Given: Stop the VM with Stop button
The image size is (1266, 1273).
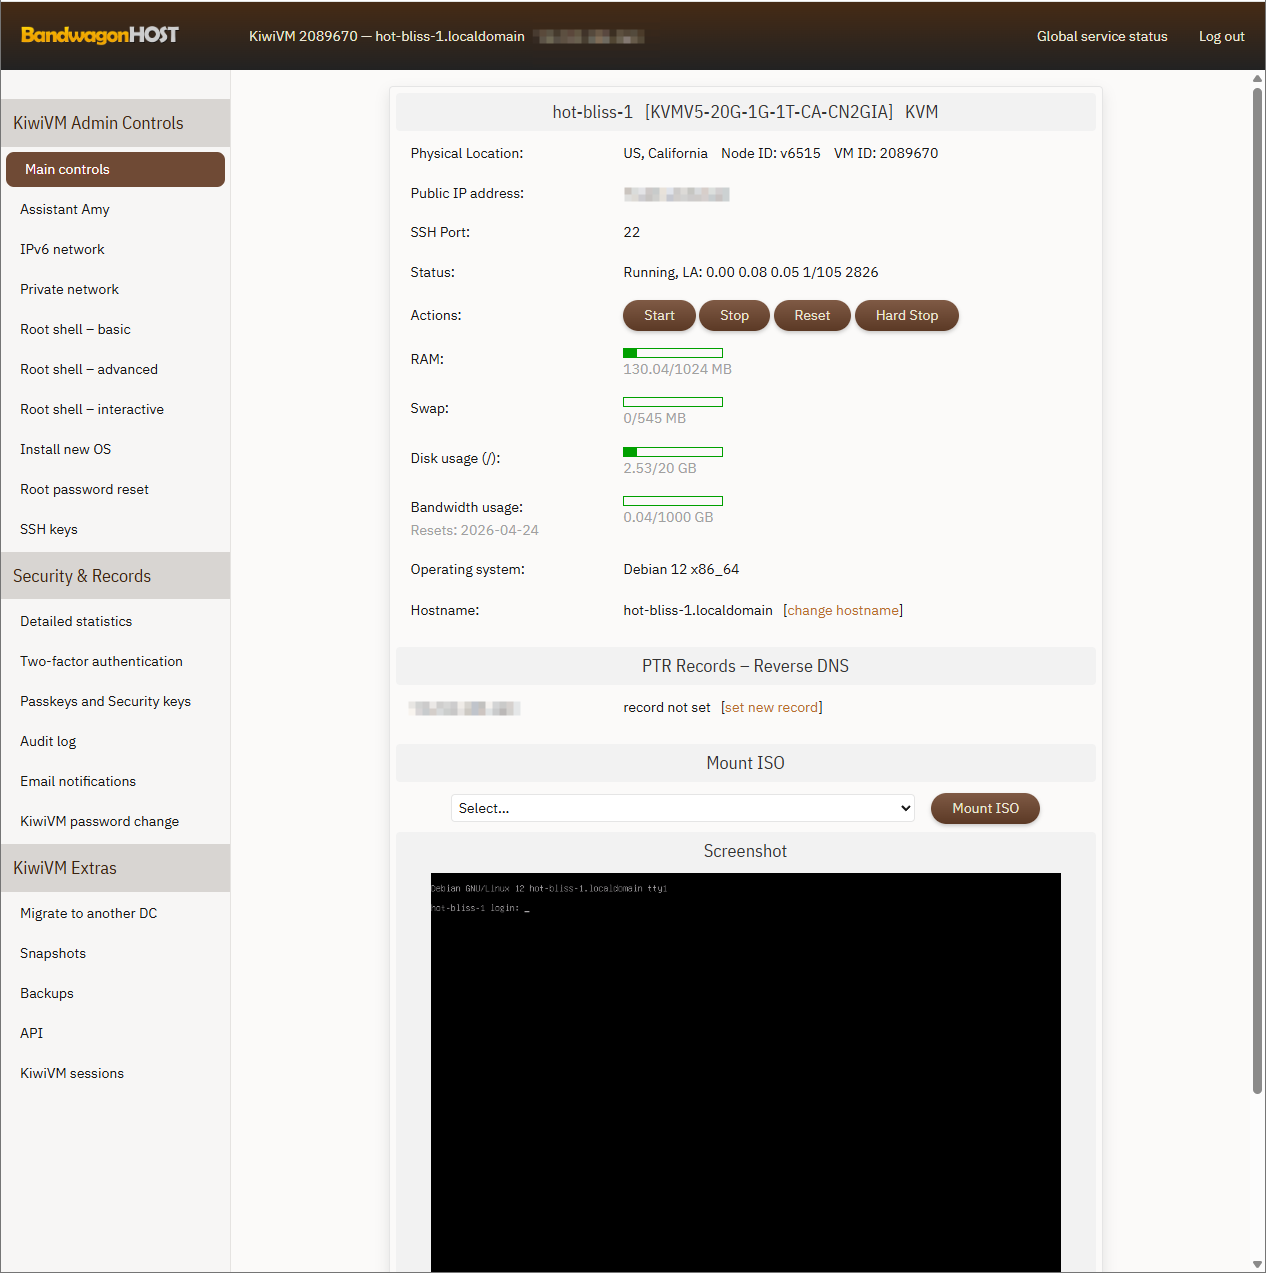Looking at the screenshot, I should point(734,315).
